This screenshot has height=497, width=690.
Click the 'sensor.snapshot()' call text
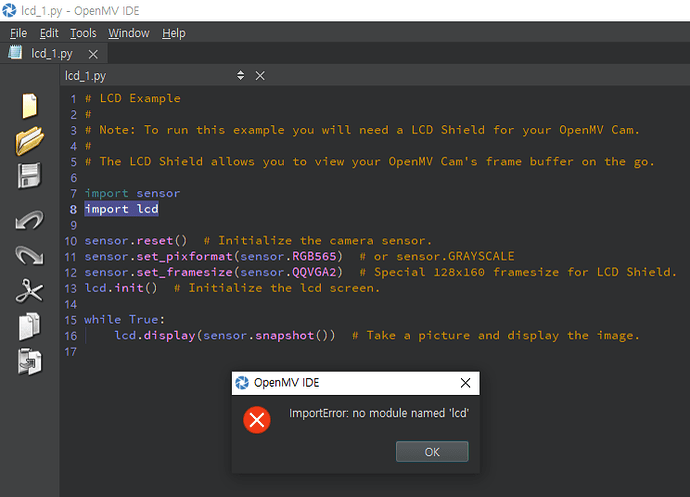coord(268,335)
